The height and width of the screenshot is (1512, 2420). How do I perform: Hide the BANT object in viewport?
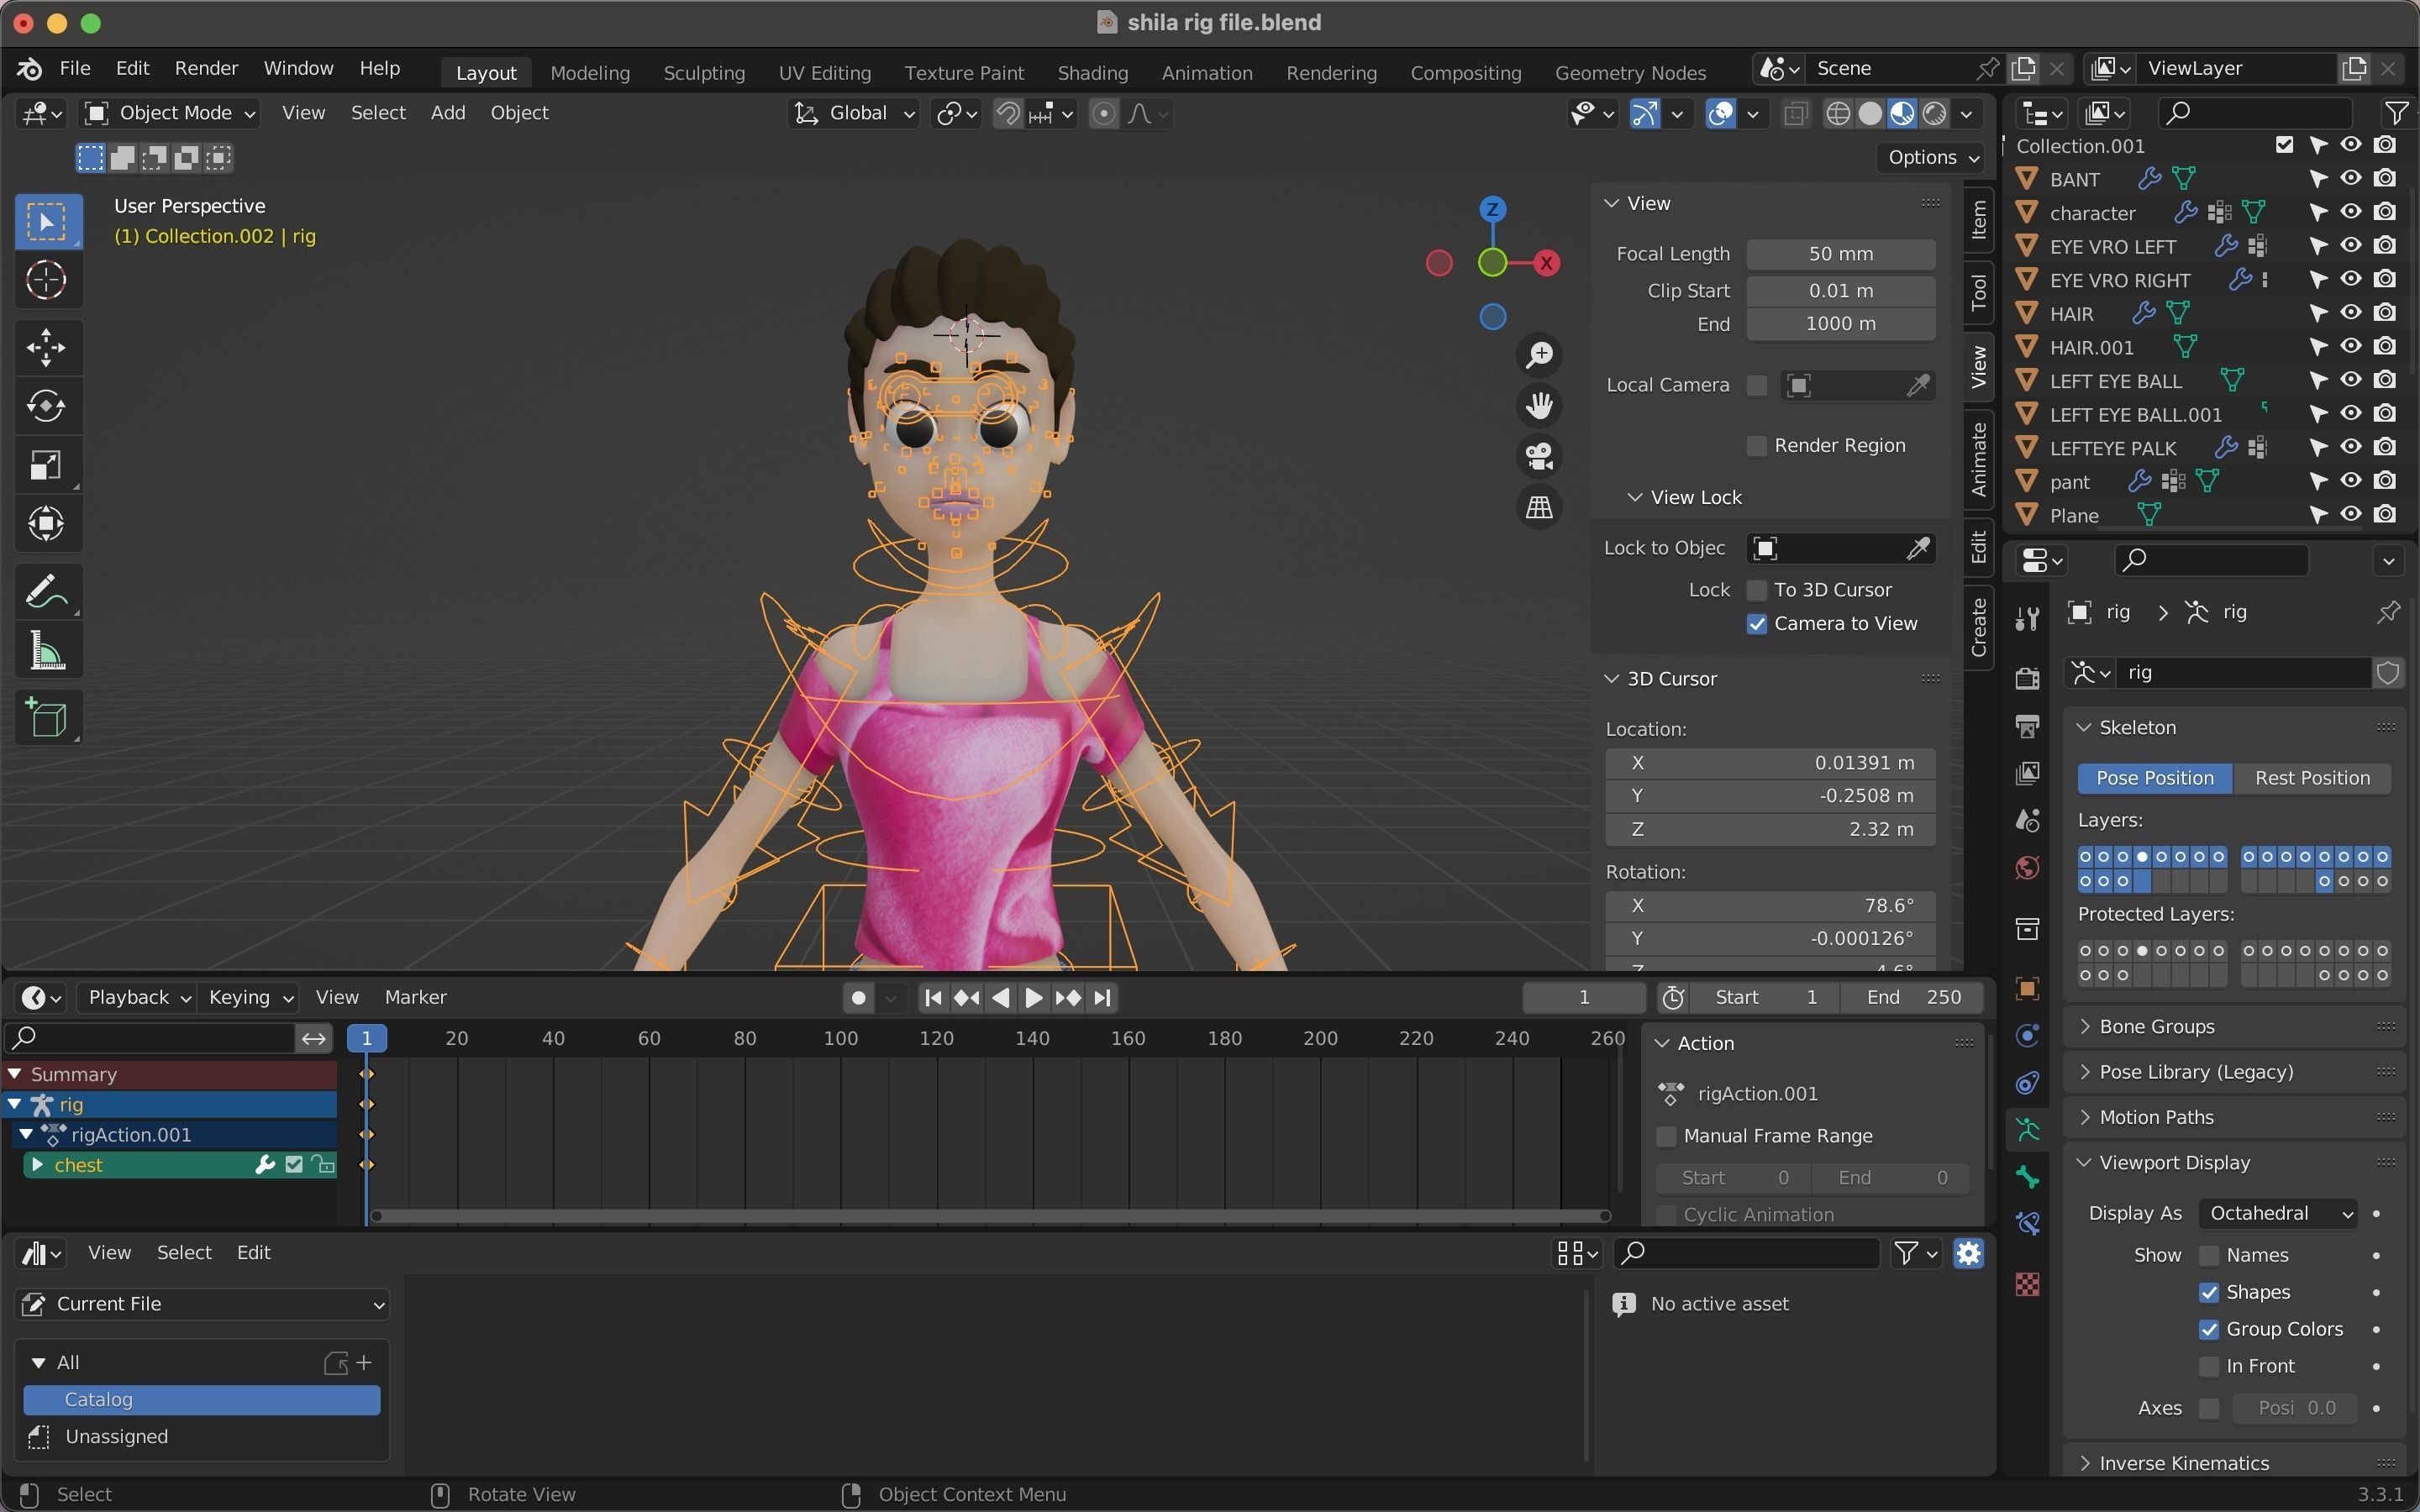[2351, 179]
